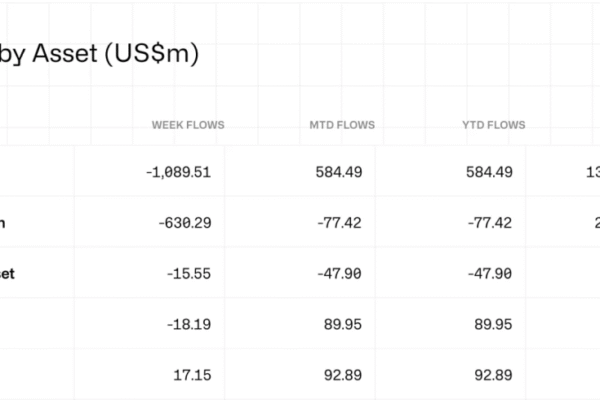This screenshot has width=600, height=400.
Task: Click 92.89 in the MTD FLOWS column
Action: tap(343, 373)
